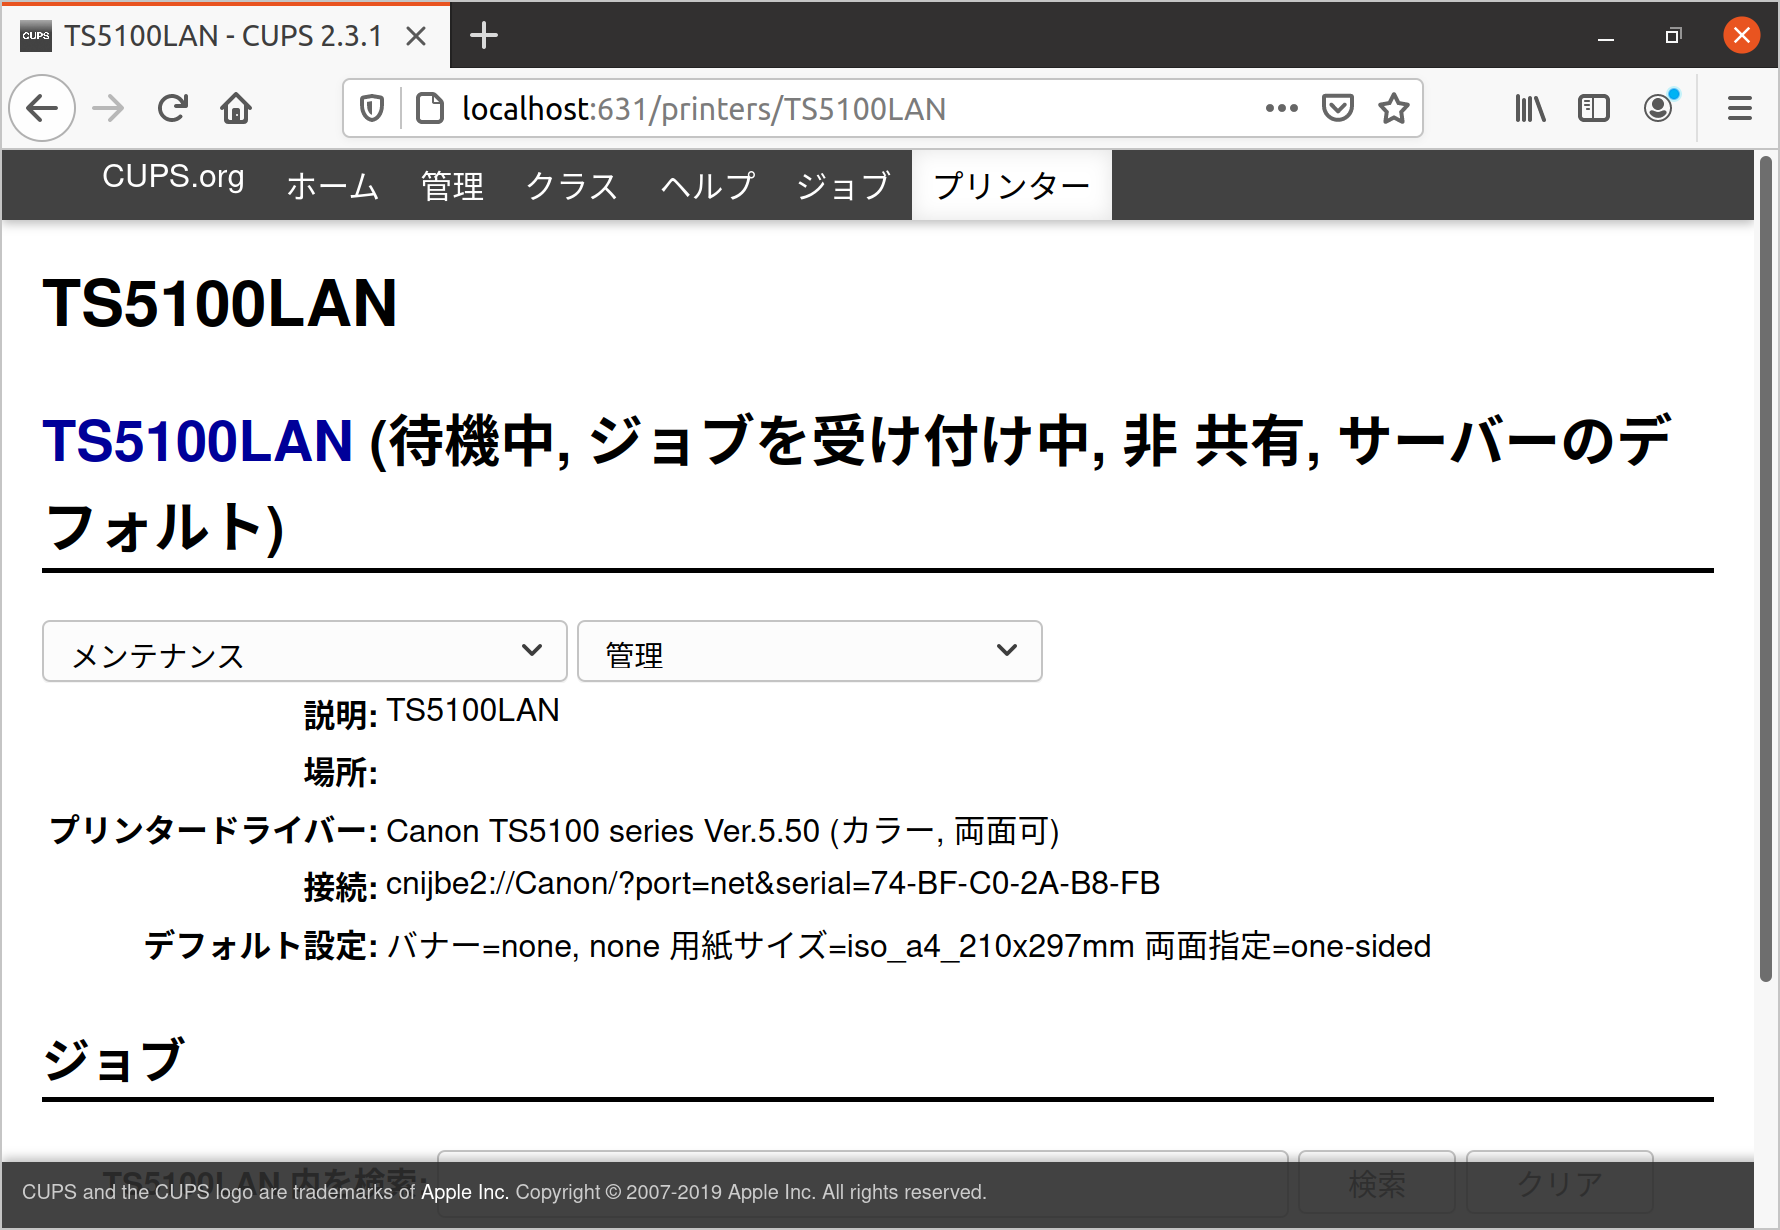The width and height of the screenshot is (1780, 1230).
Task: Save page to Pocket
Action: [1337, 108]
